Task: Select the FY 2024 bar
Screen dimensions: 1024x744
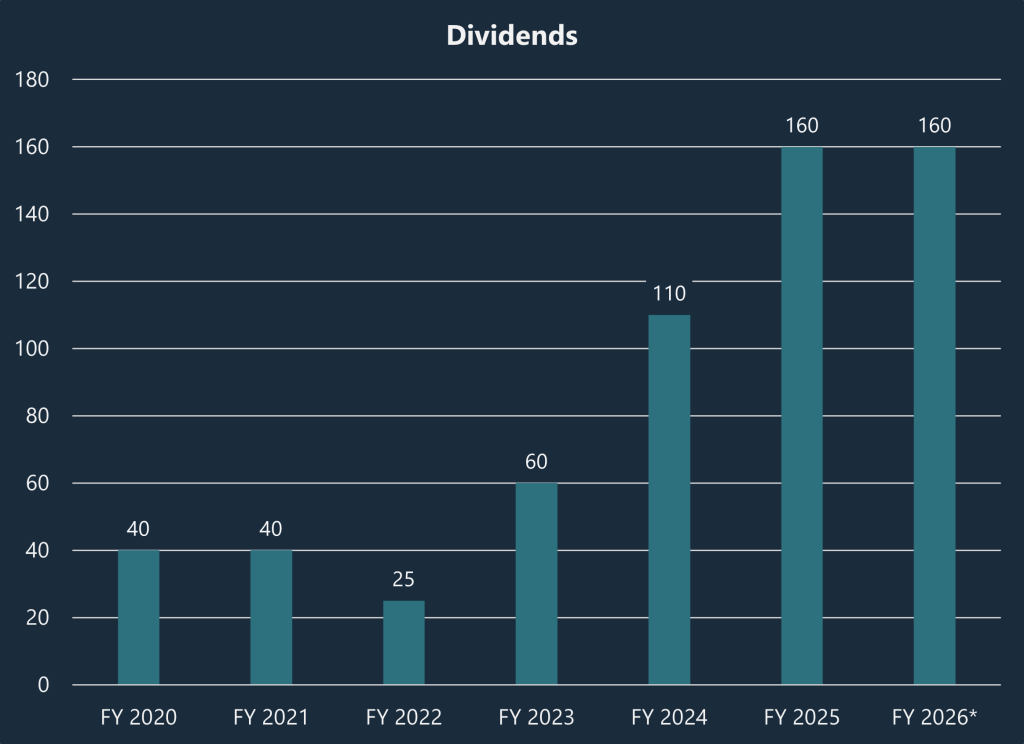Action: tap(668, 500)
